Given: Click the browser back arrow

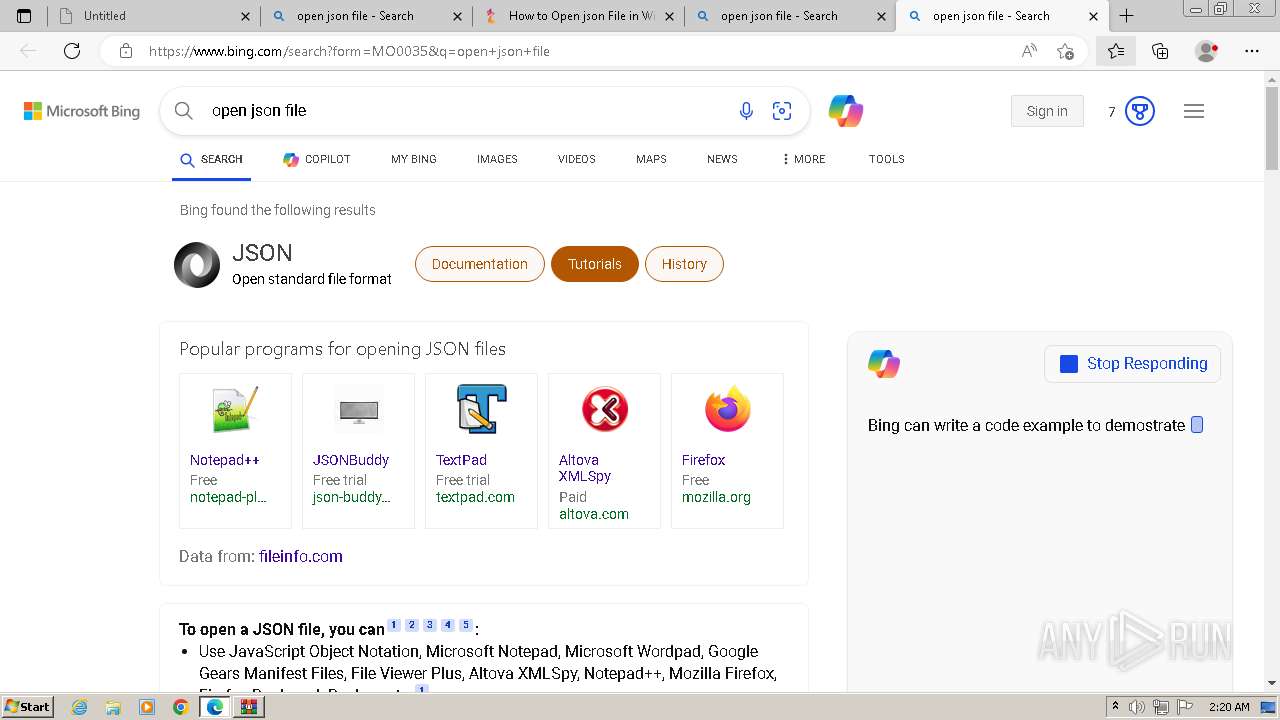Looking at the screenshot, I should click(x=28, y=51).
